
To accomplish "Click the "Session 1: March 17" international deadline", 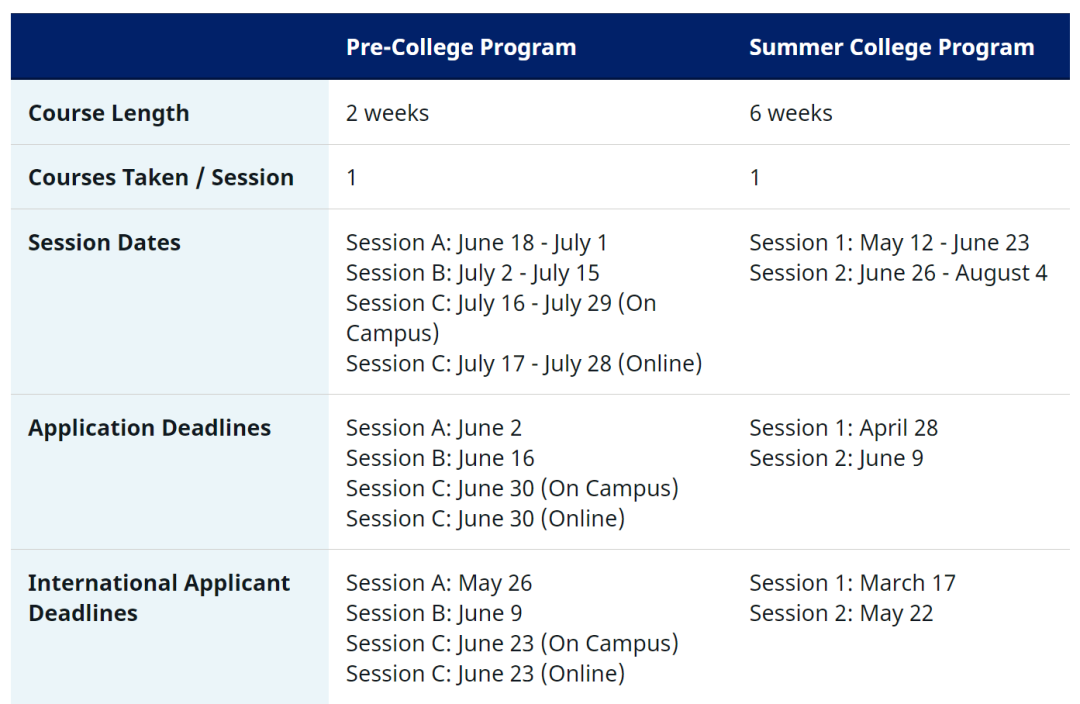I will pos(852,582).
